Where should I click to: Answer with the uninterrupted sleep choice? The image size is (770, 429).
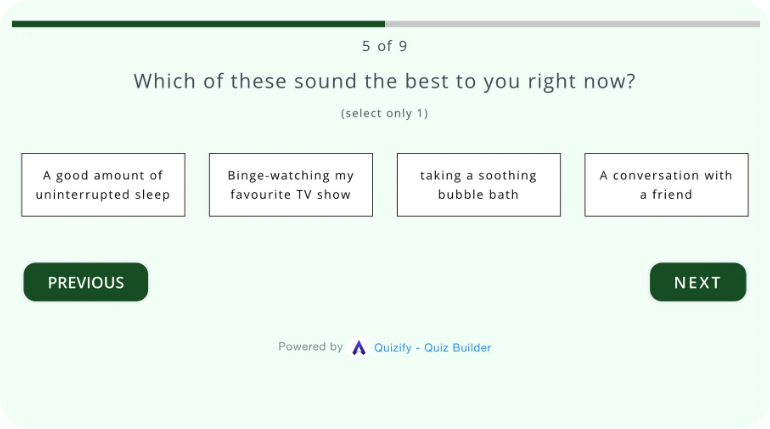(x=103, y=185)
